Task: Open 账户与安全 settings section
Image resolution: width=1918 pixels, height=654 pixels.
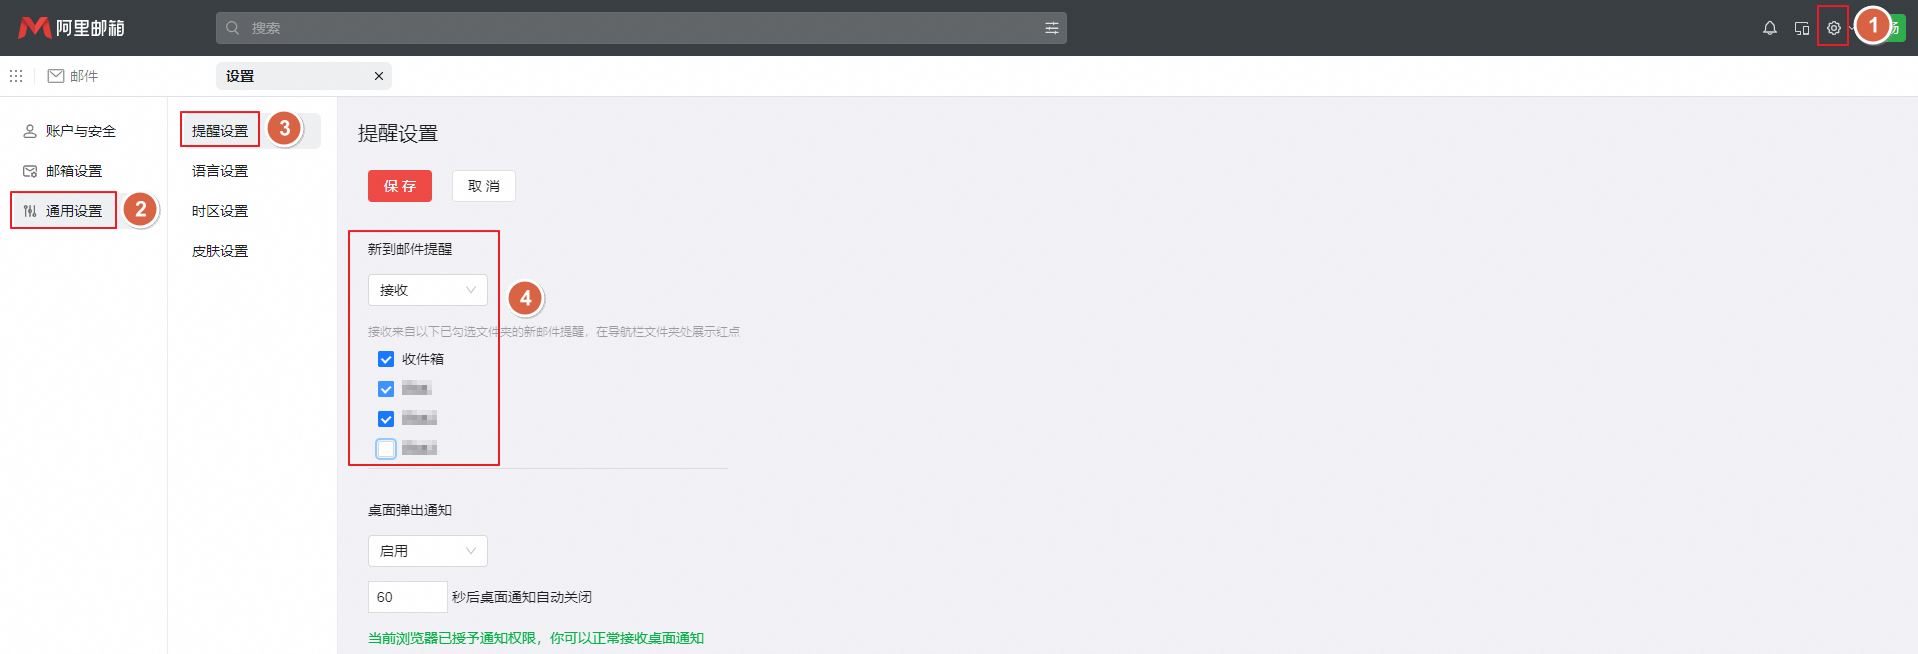Action: click(80, 131)
